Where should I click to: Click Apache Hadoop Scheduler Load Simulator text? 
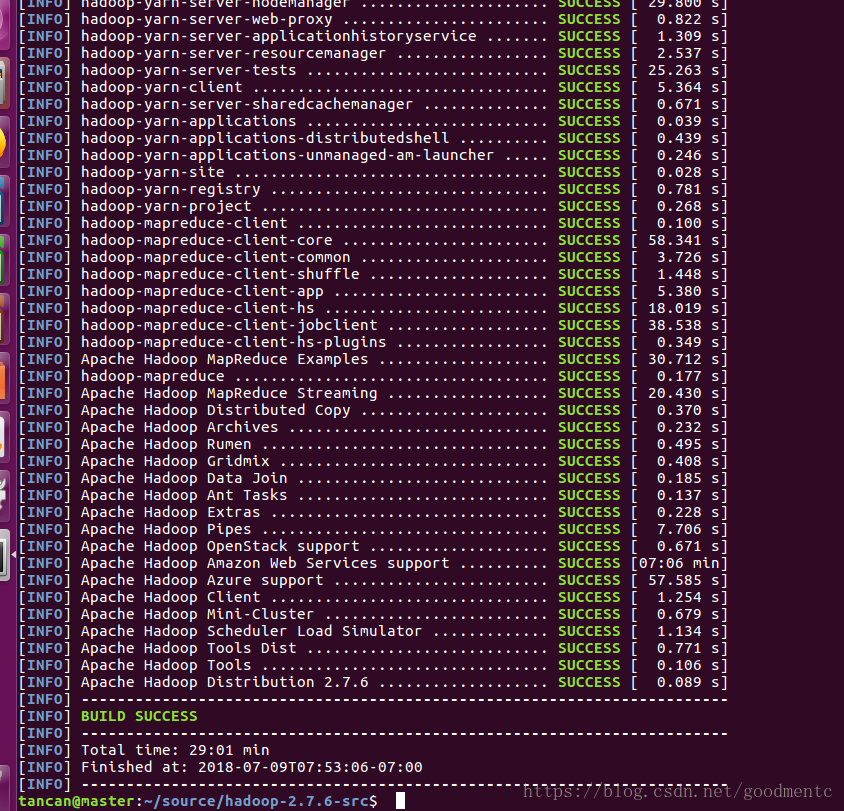(x=251, y=632)
